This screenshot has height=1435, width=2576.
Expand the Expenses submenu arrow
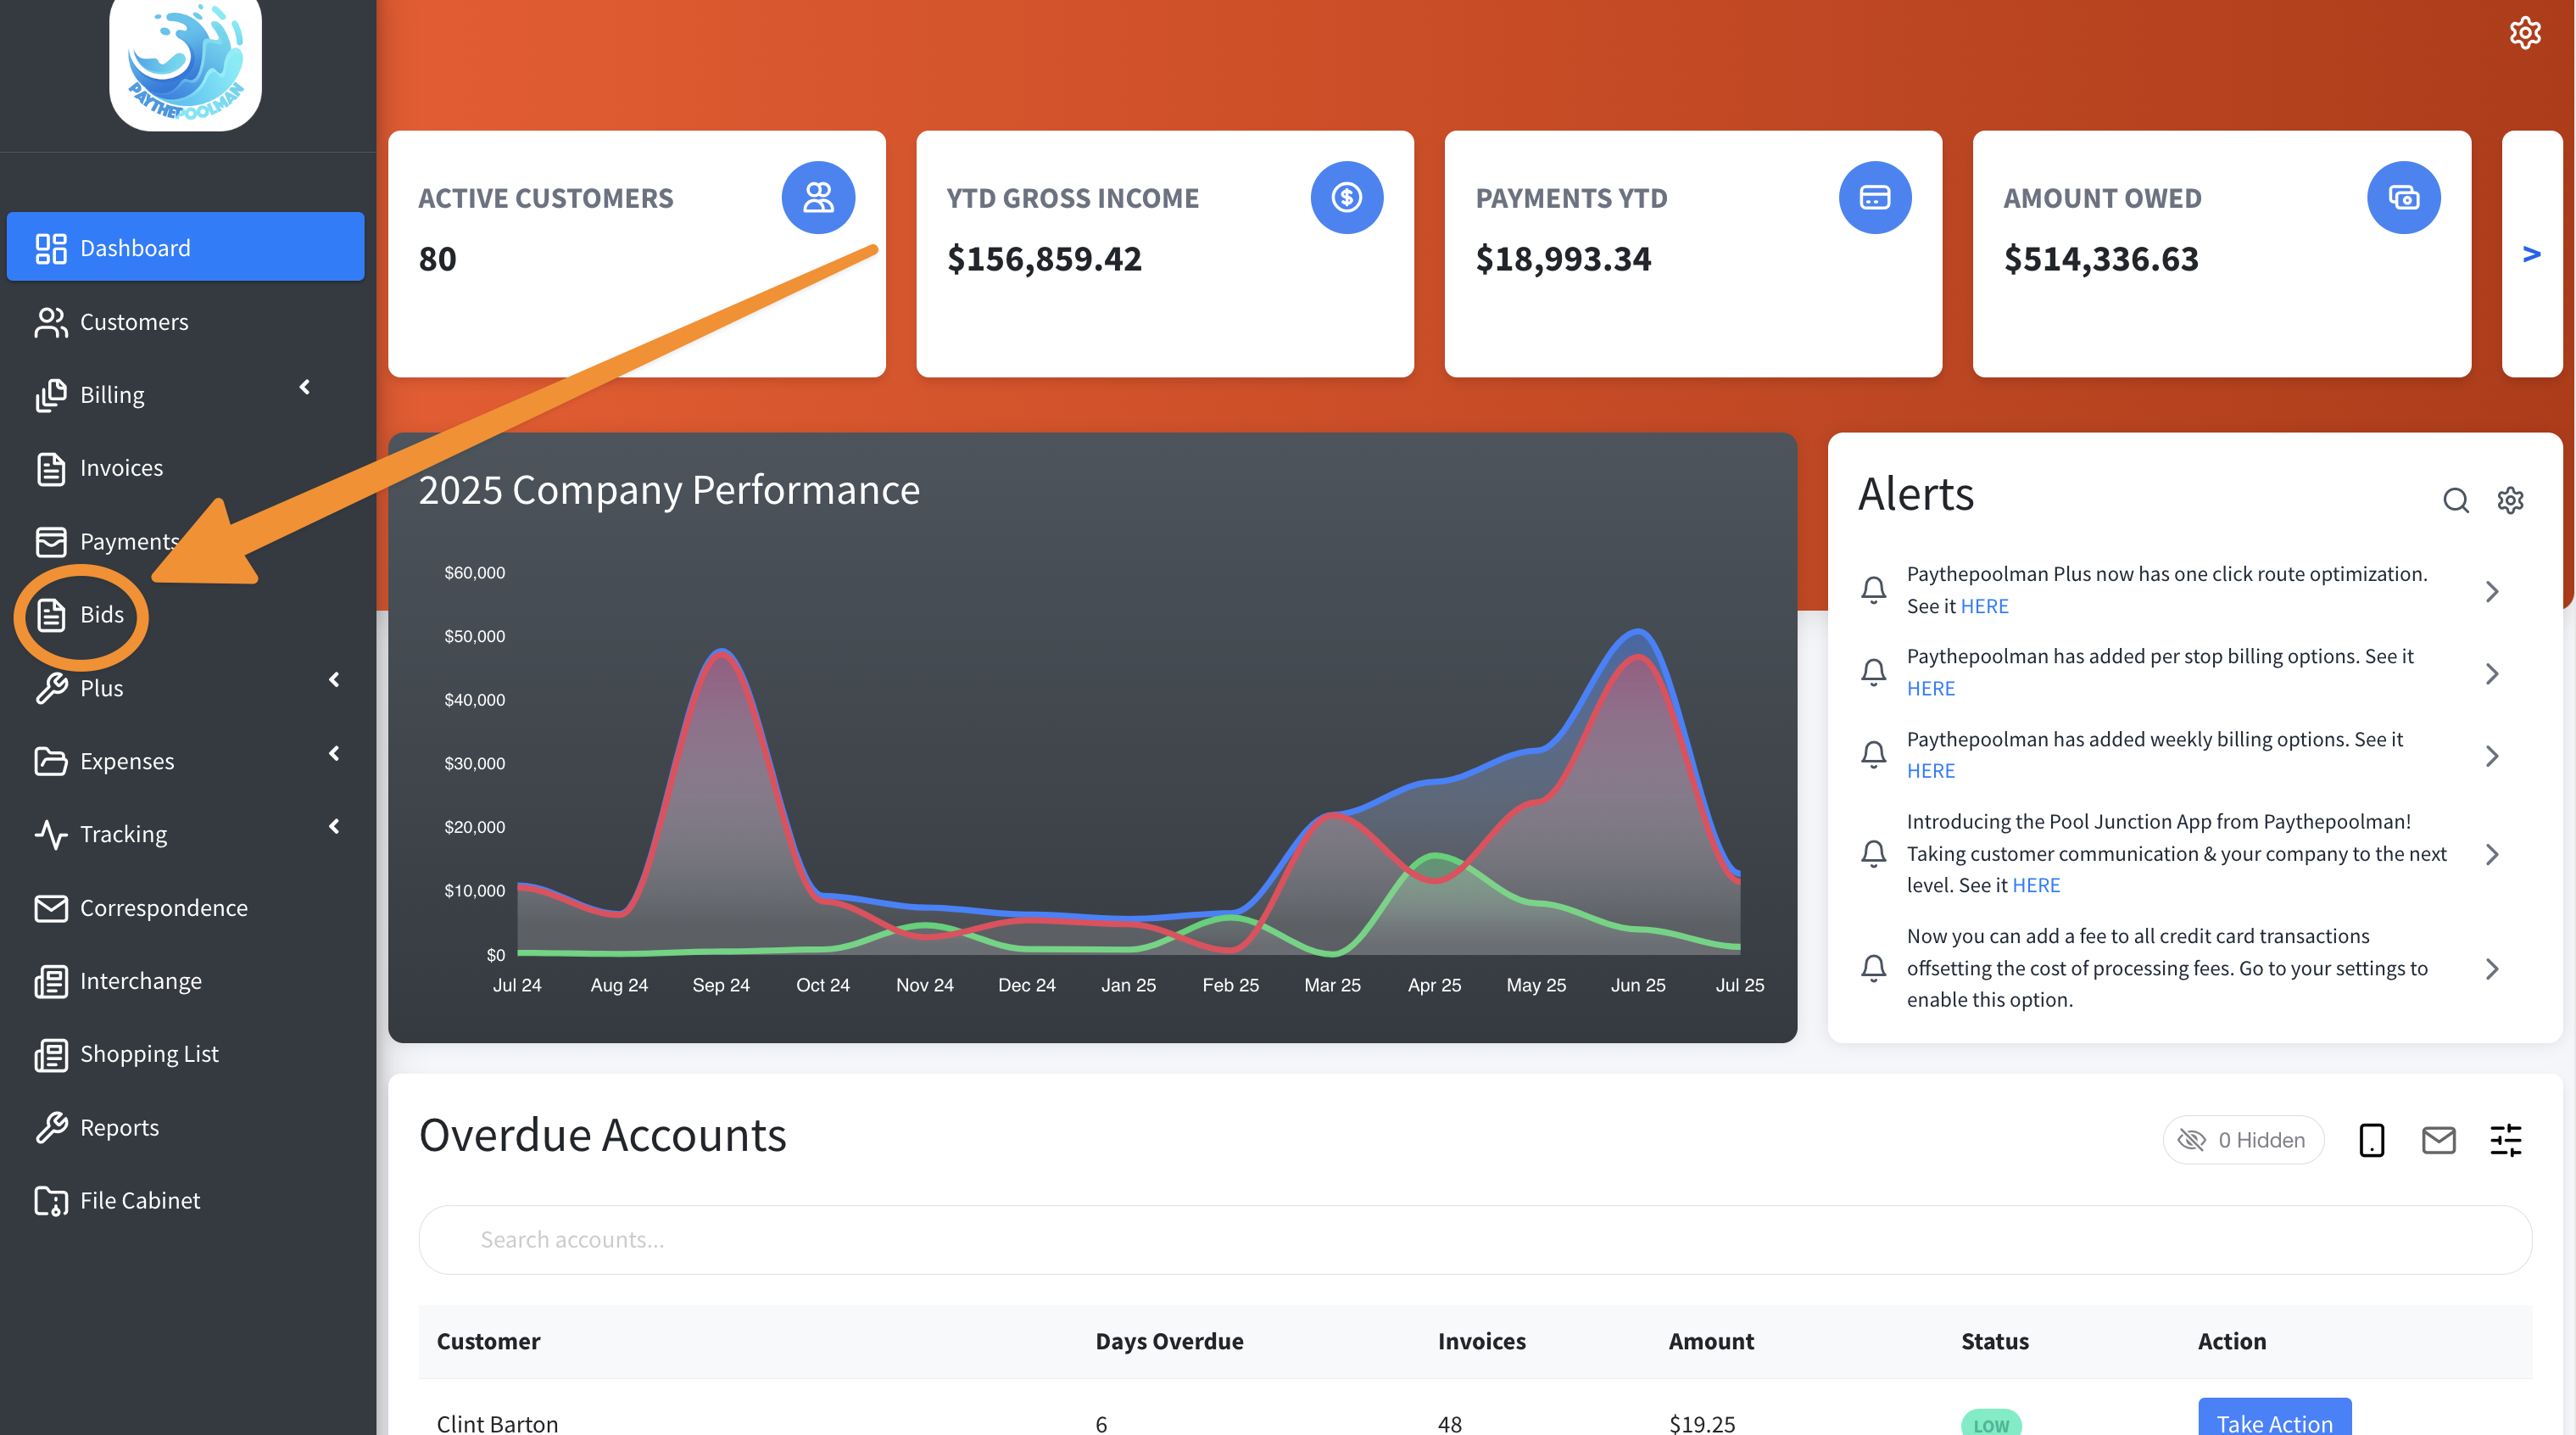pyautogui.click(x=334, y=753)
